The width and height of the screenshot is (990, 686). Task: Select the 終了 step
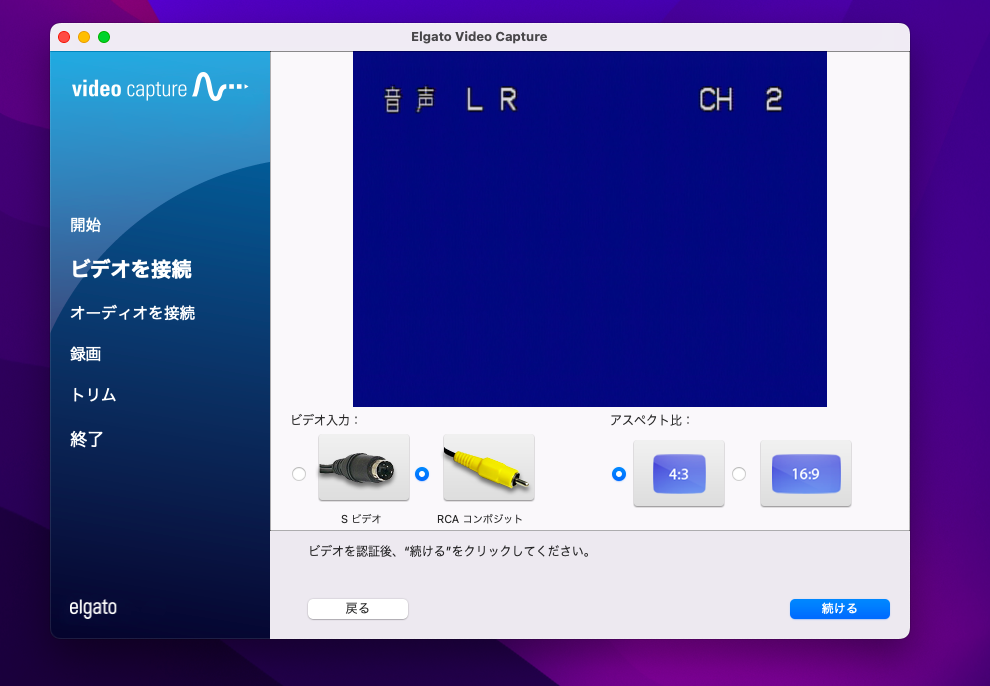click(x=87, y=439)
